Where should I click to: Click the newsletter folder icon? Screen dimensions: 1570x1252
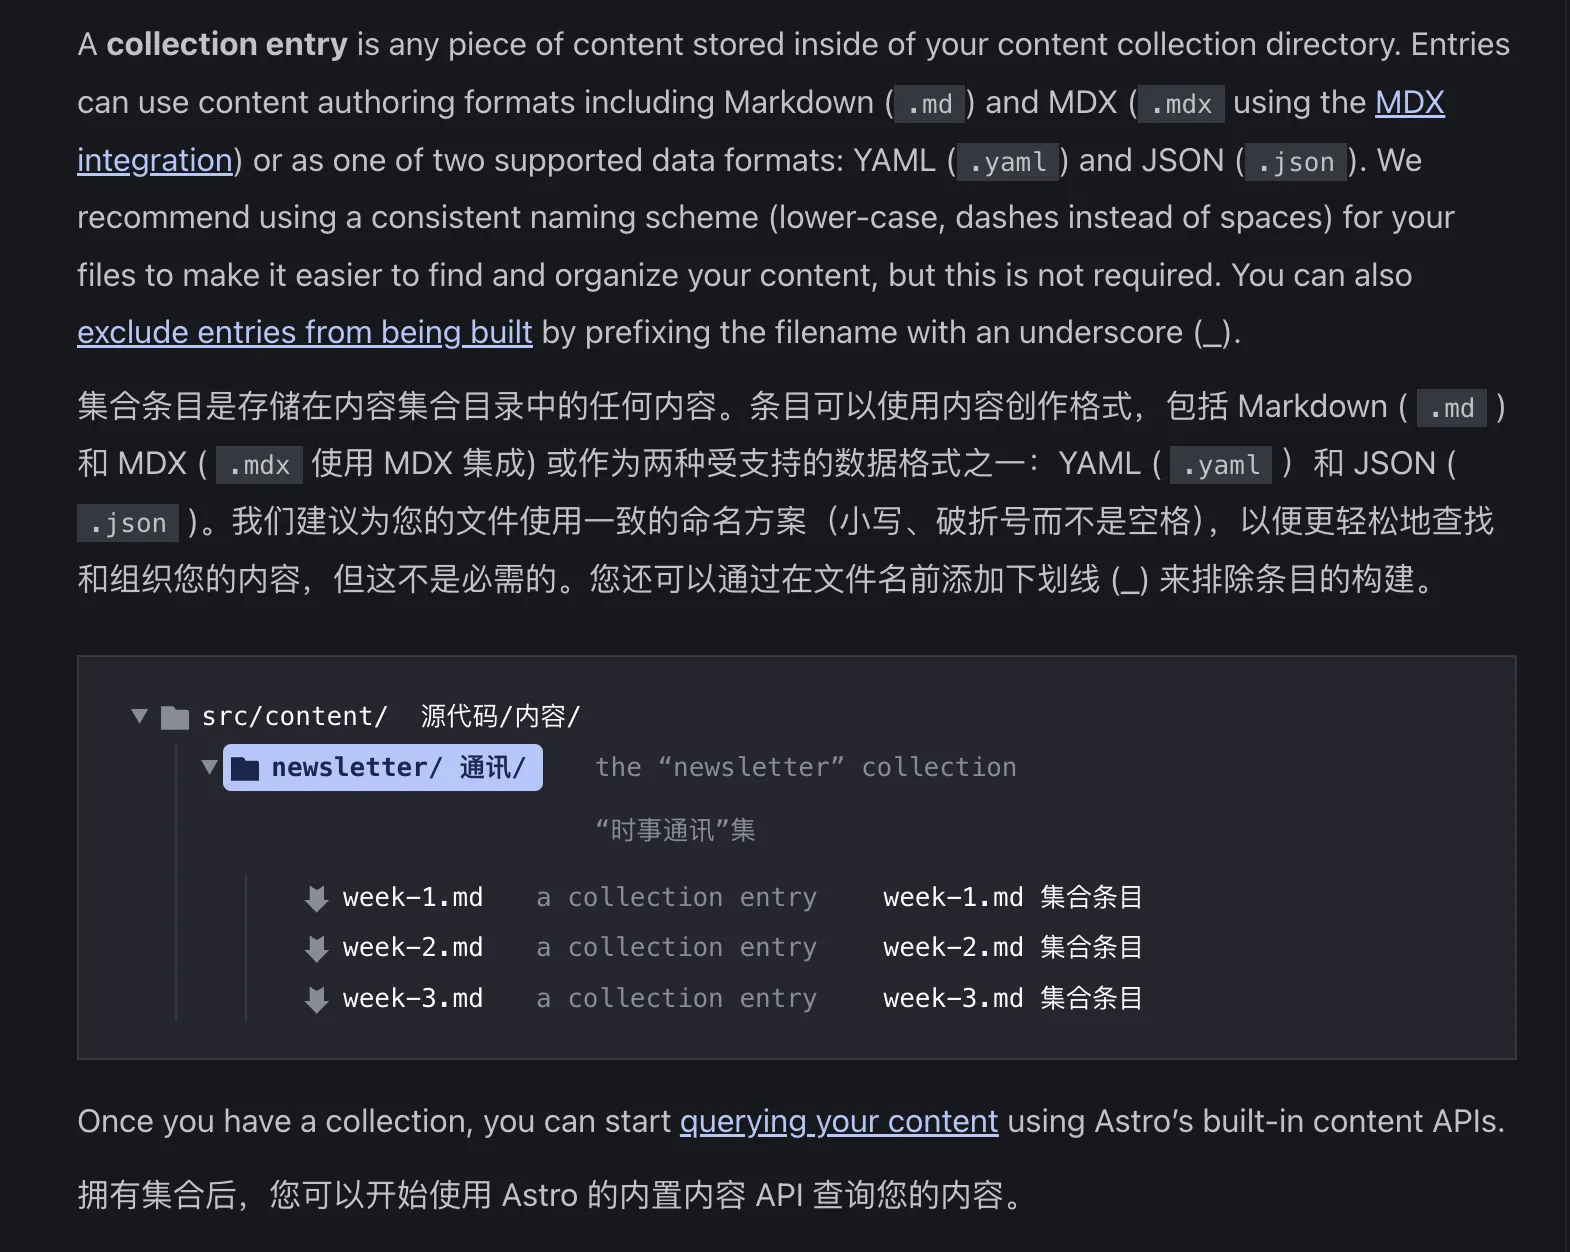pos(245,768)
